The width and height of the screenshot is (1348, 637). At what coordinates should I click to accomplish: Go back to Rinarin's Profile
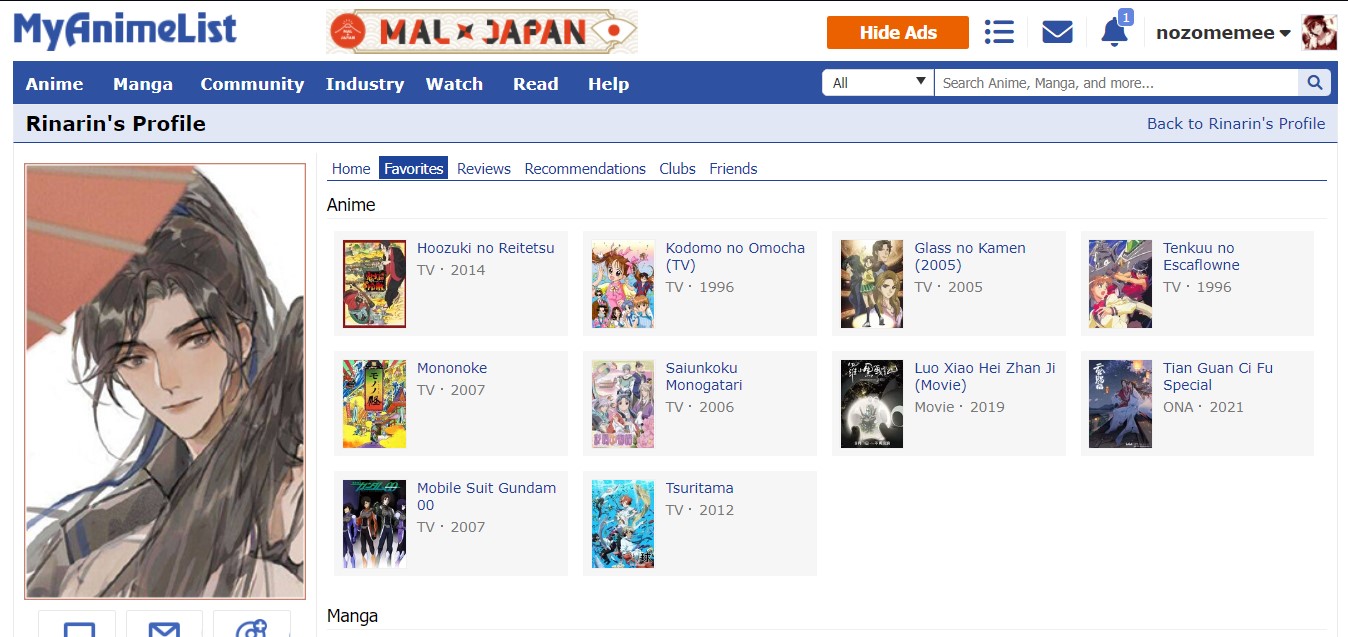coord(1236,124)
